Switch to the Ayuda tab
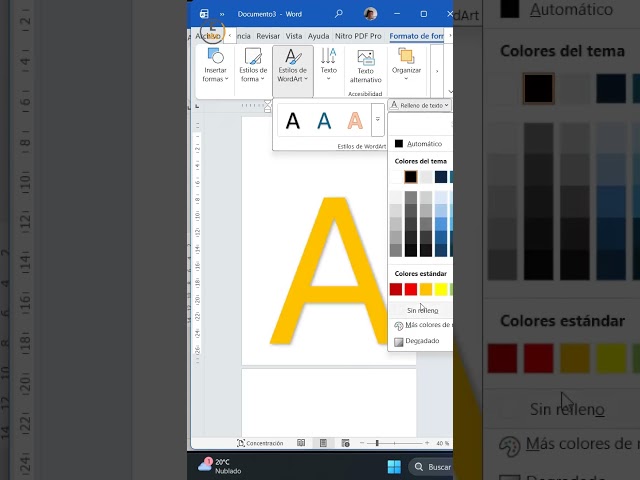Viewport: 640px width, 480px height. tap(318, 36)
